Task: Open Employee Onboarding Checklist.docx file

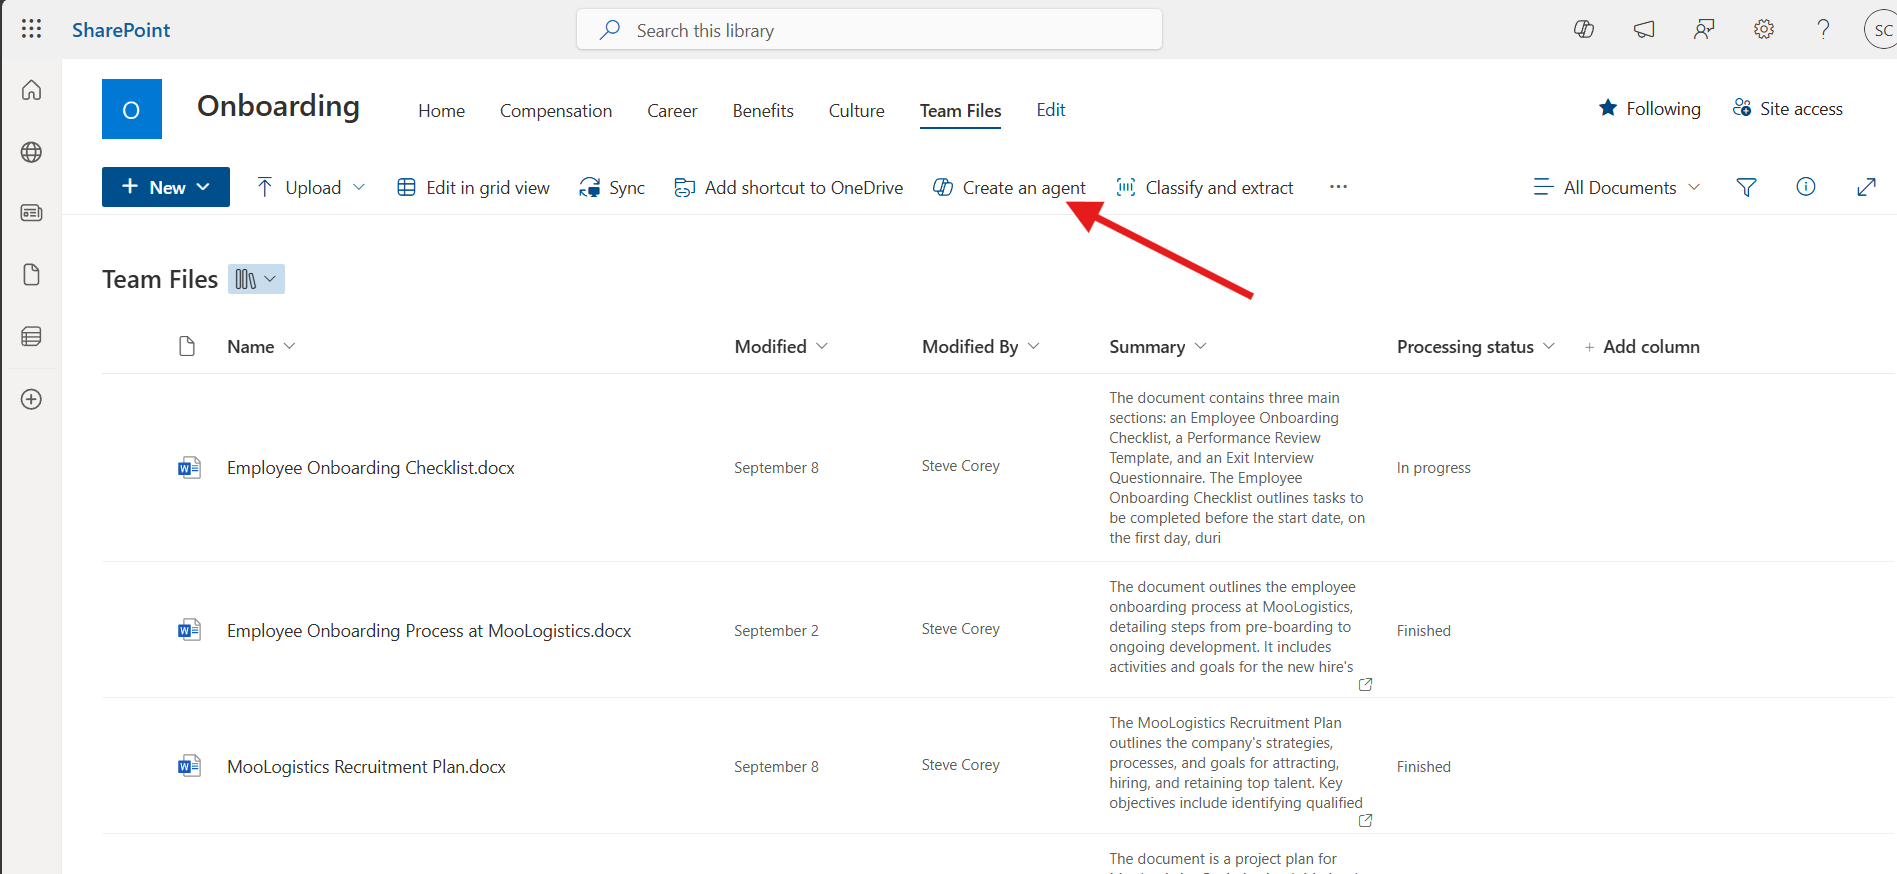Action: tap(370, 468)
